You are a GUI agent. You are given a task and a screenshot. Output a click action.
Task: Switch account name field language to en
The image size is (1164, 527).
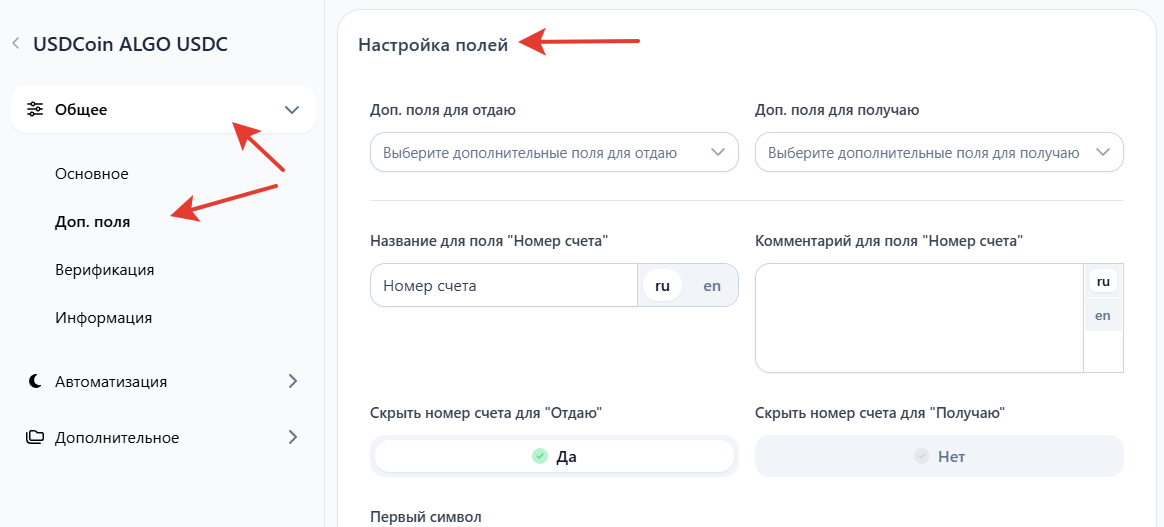[711, 285]
